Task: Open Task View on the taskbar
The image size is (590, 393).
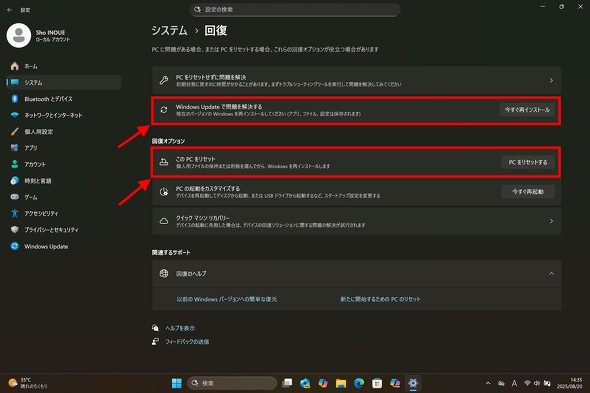Action: pos(287,383)
